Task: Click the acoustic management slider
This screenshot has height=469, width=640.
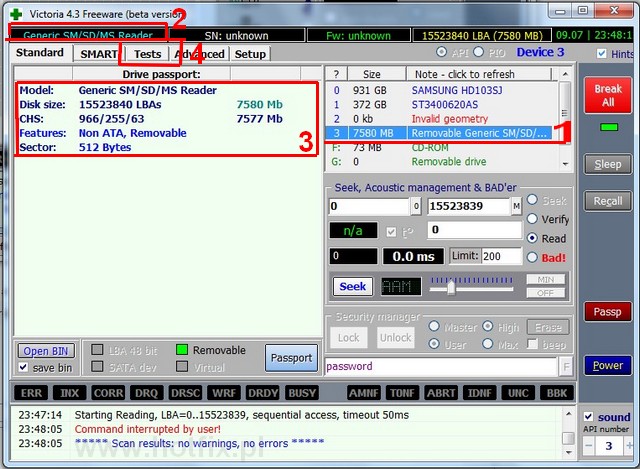Action: coord(452,287)
